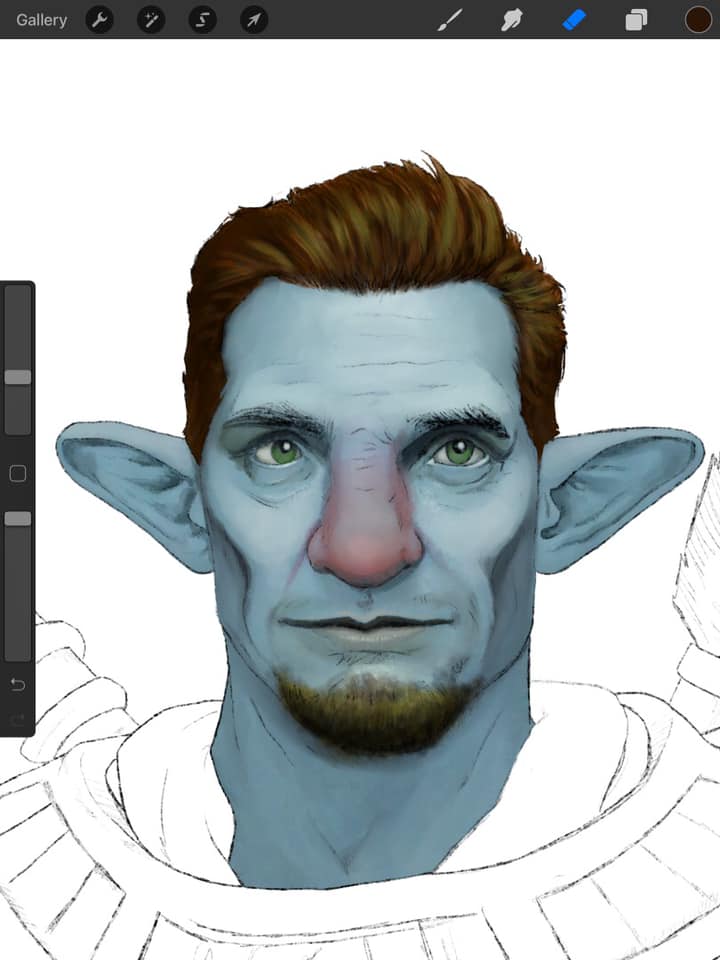Tap the brush opacity slider handle

18,519
